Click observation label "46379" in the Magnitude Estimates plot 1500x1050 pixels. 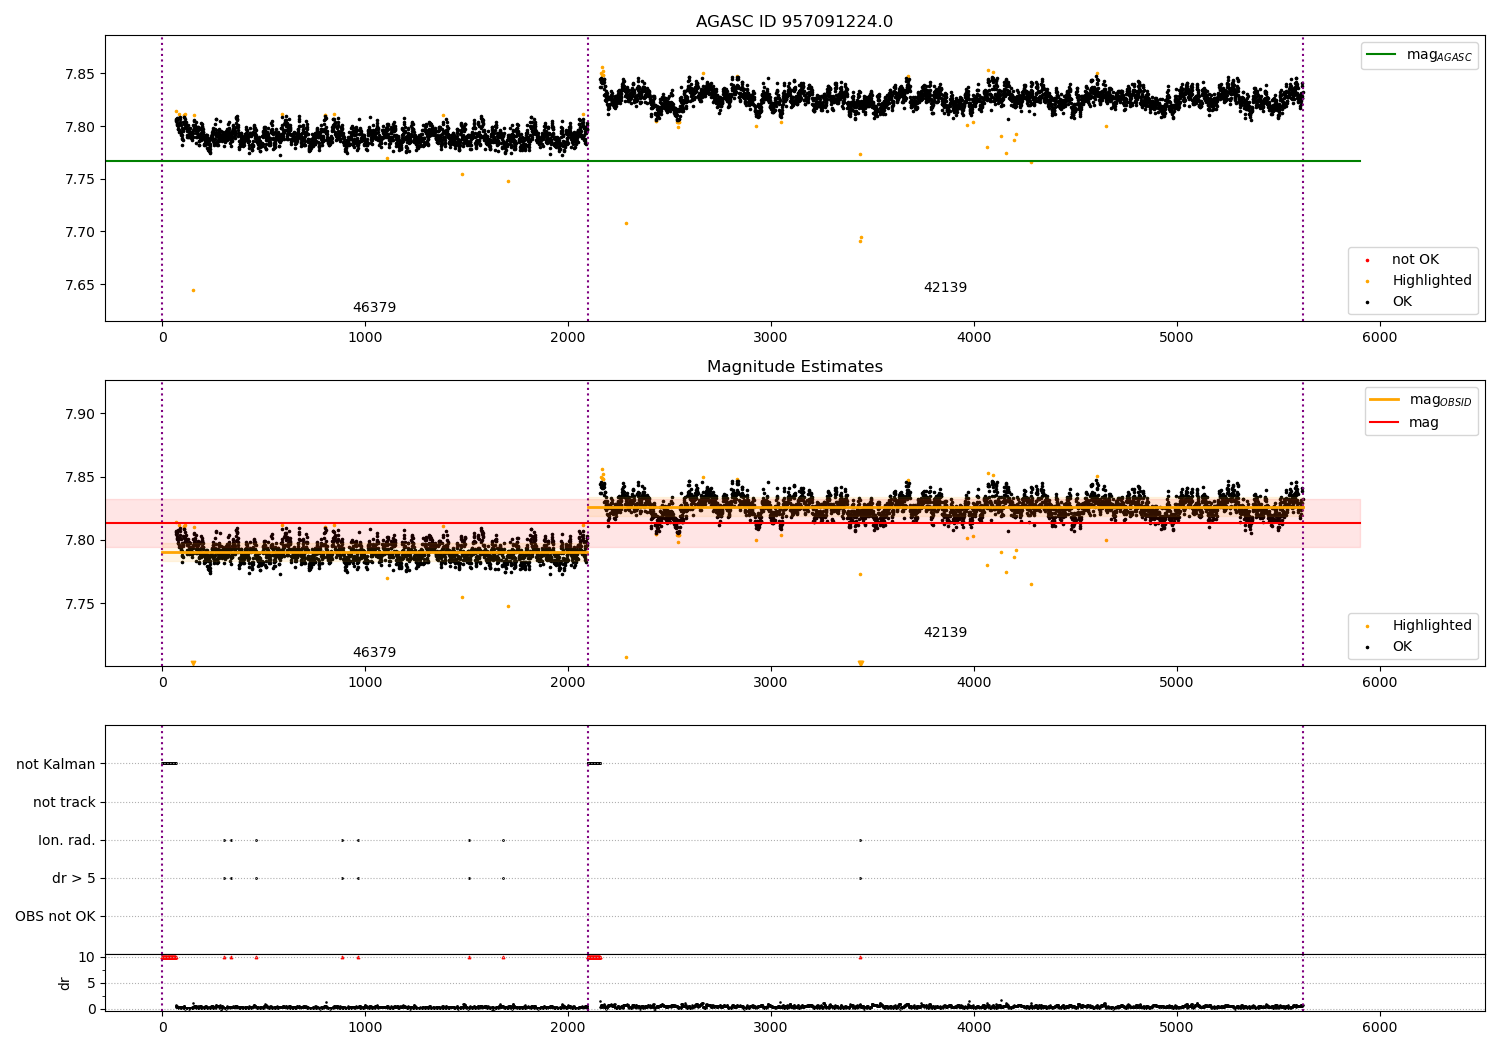point(374,653)
